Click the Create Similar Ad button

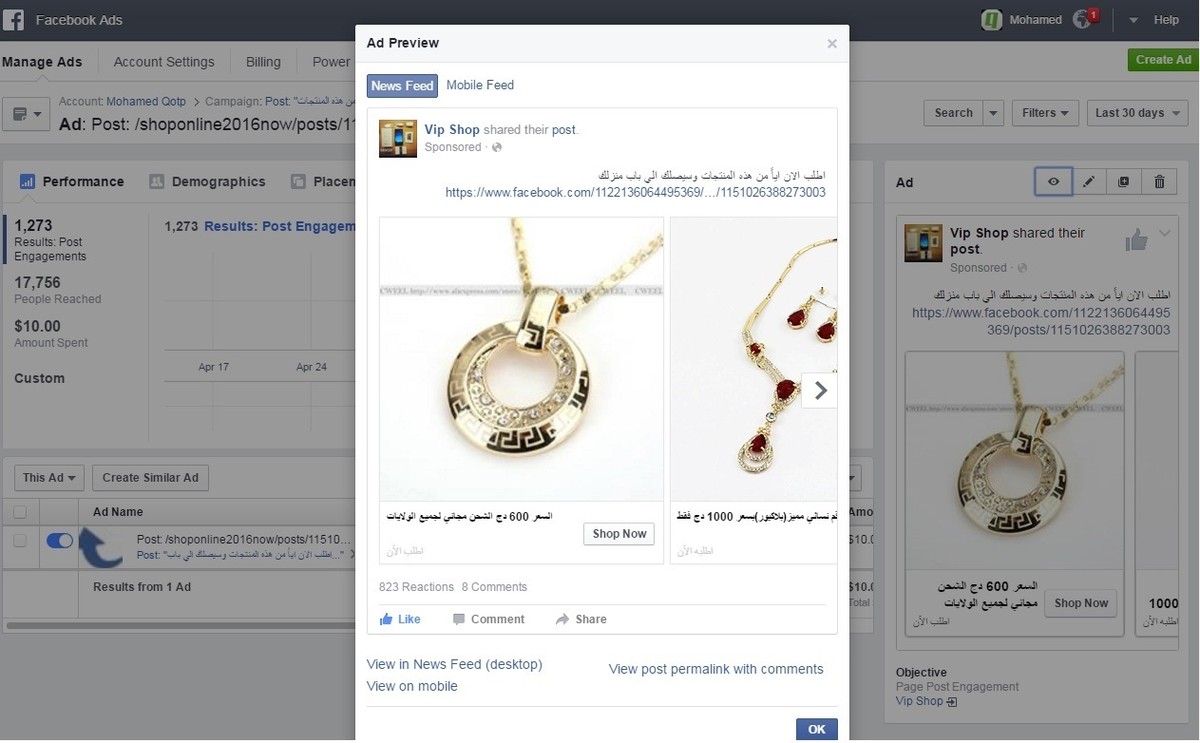pyautogui.click(x=150, y=478)
